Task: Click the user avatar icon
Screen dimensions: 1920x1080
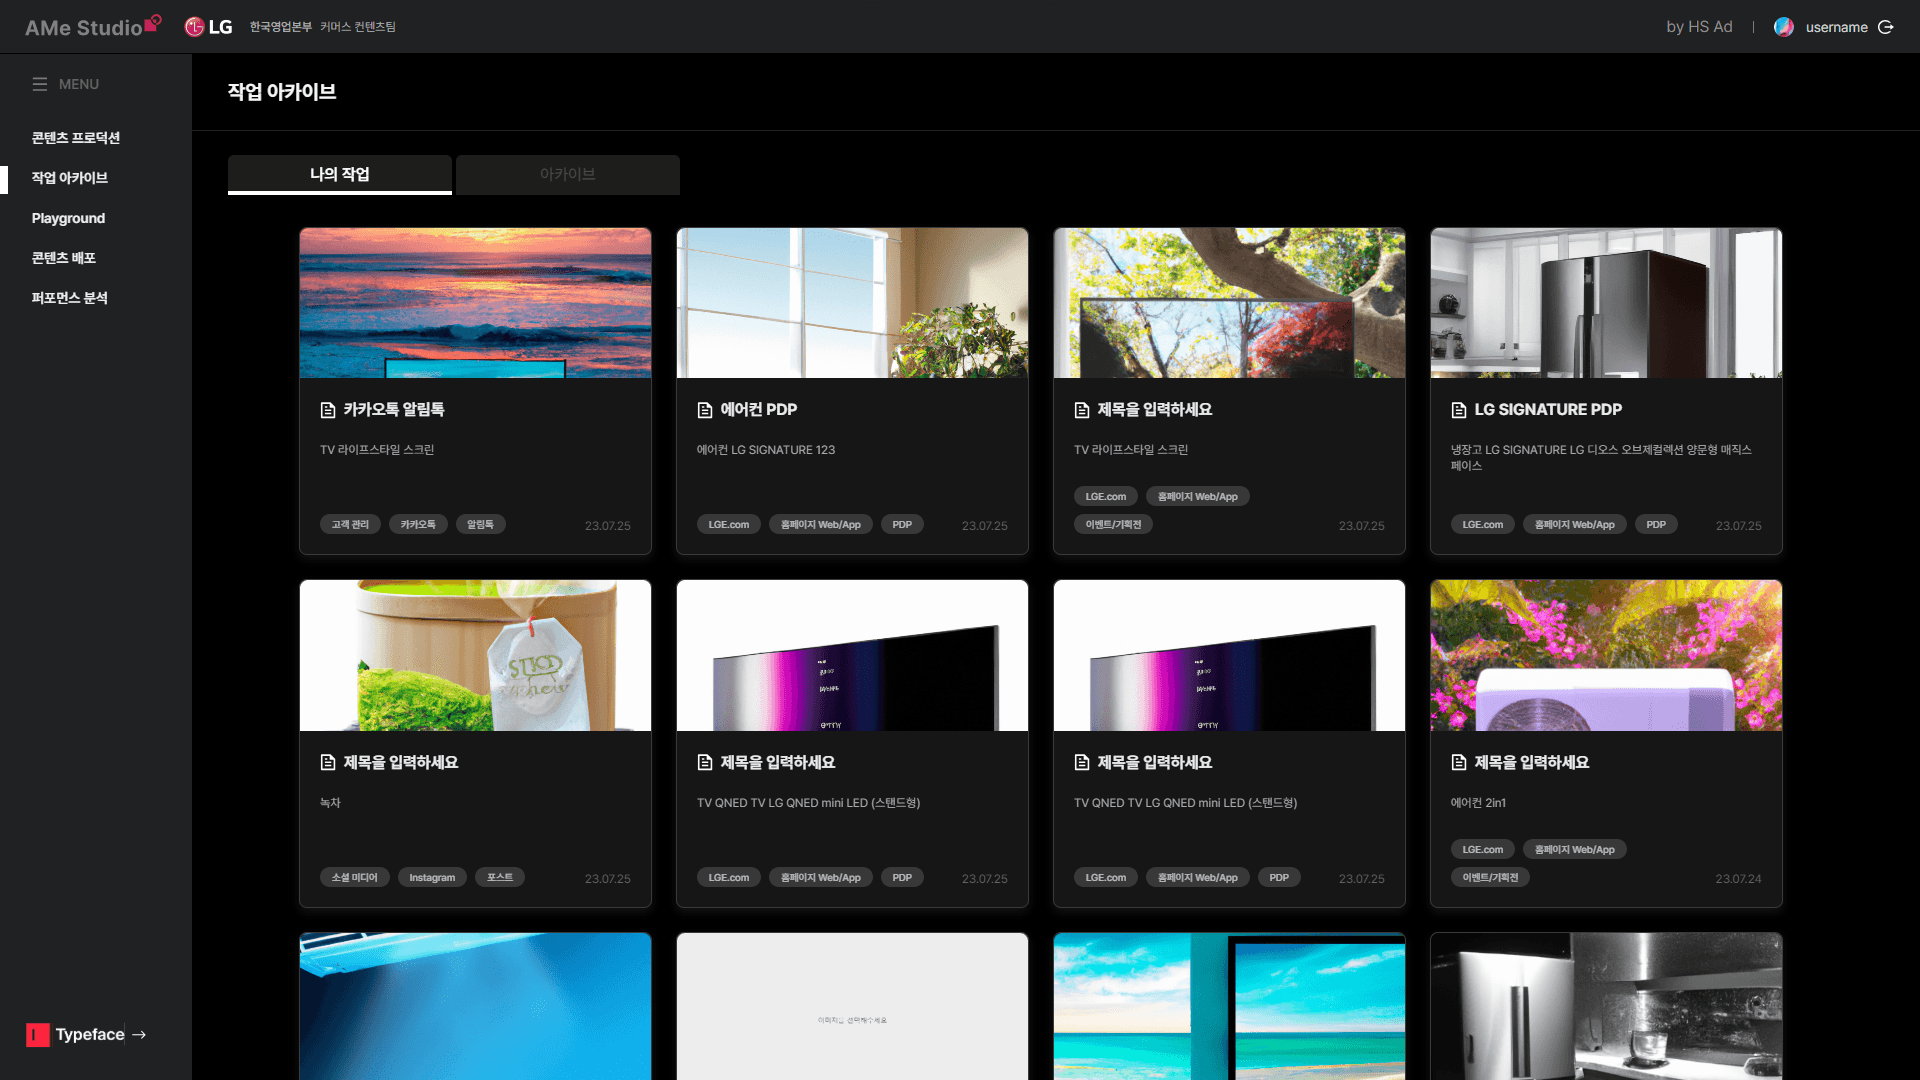Action: click(x=1783, y=27)
